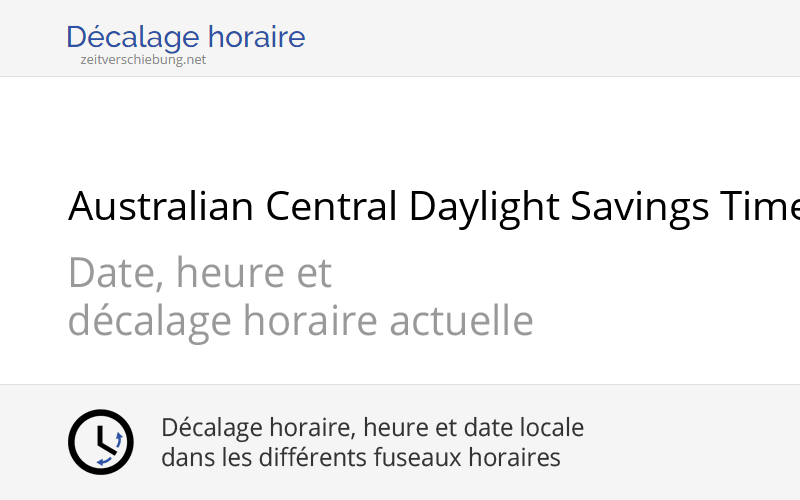Click the gray "décalage horaire actuelle" subtitle line
Screen dimensions: 800x500
300,321
